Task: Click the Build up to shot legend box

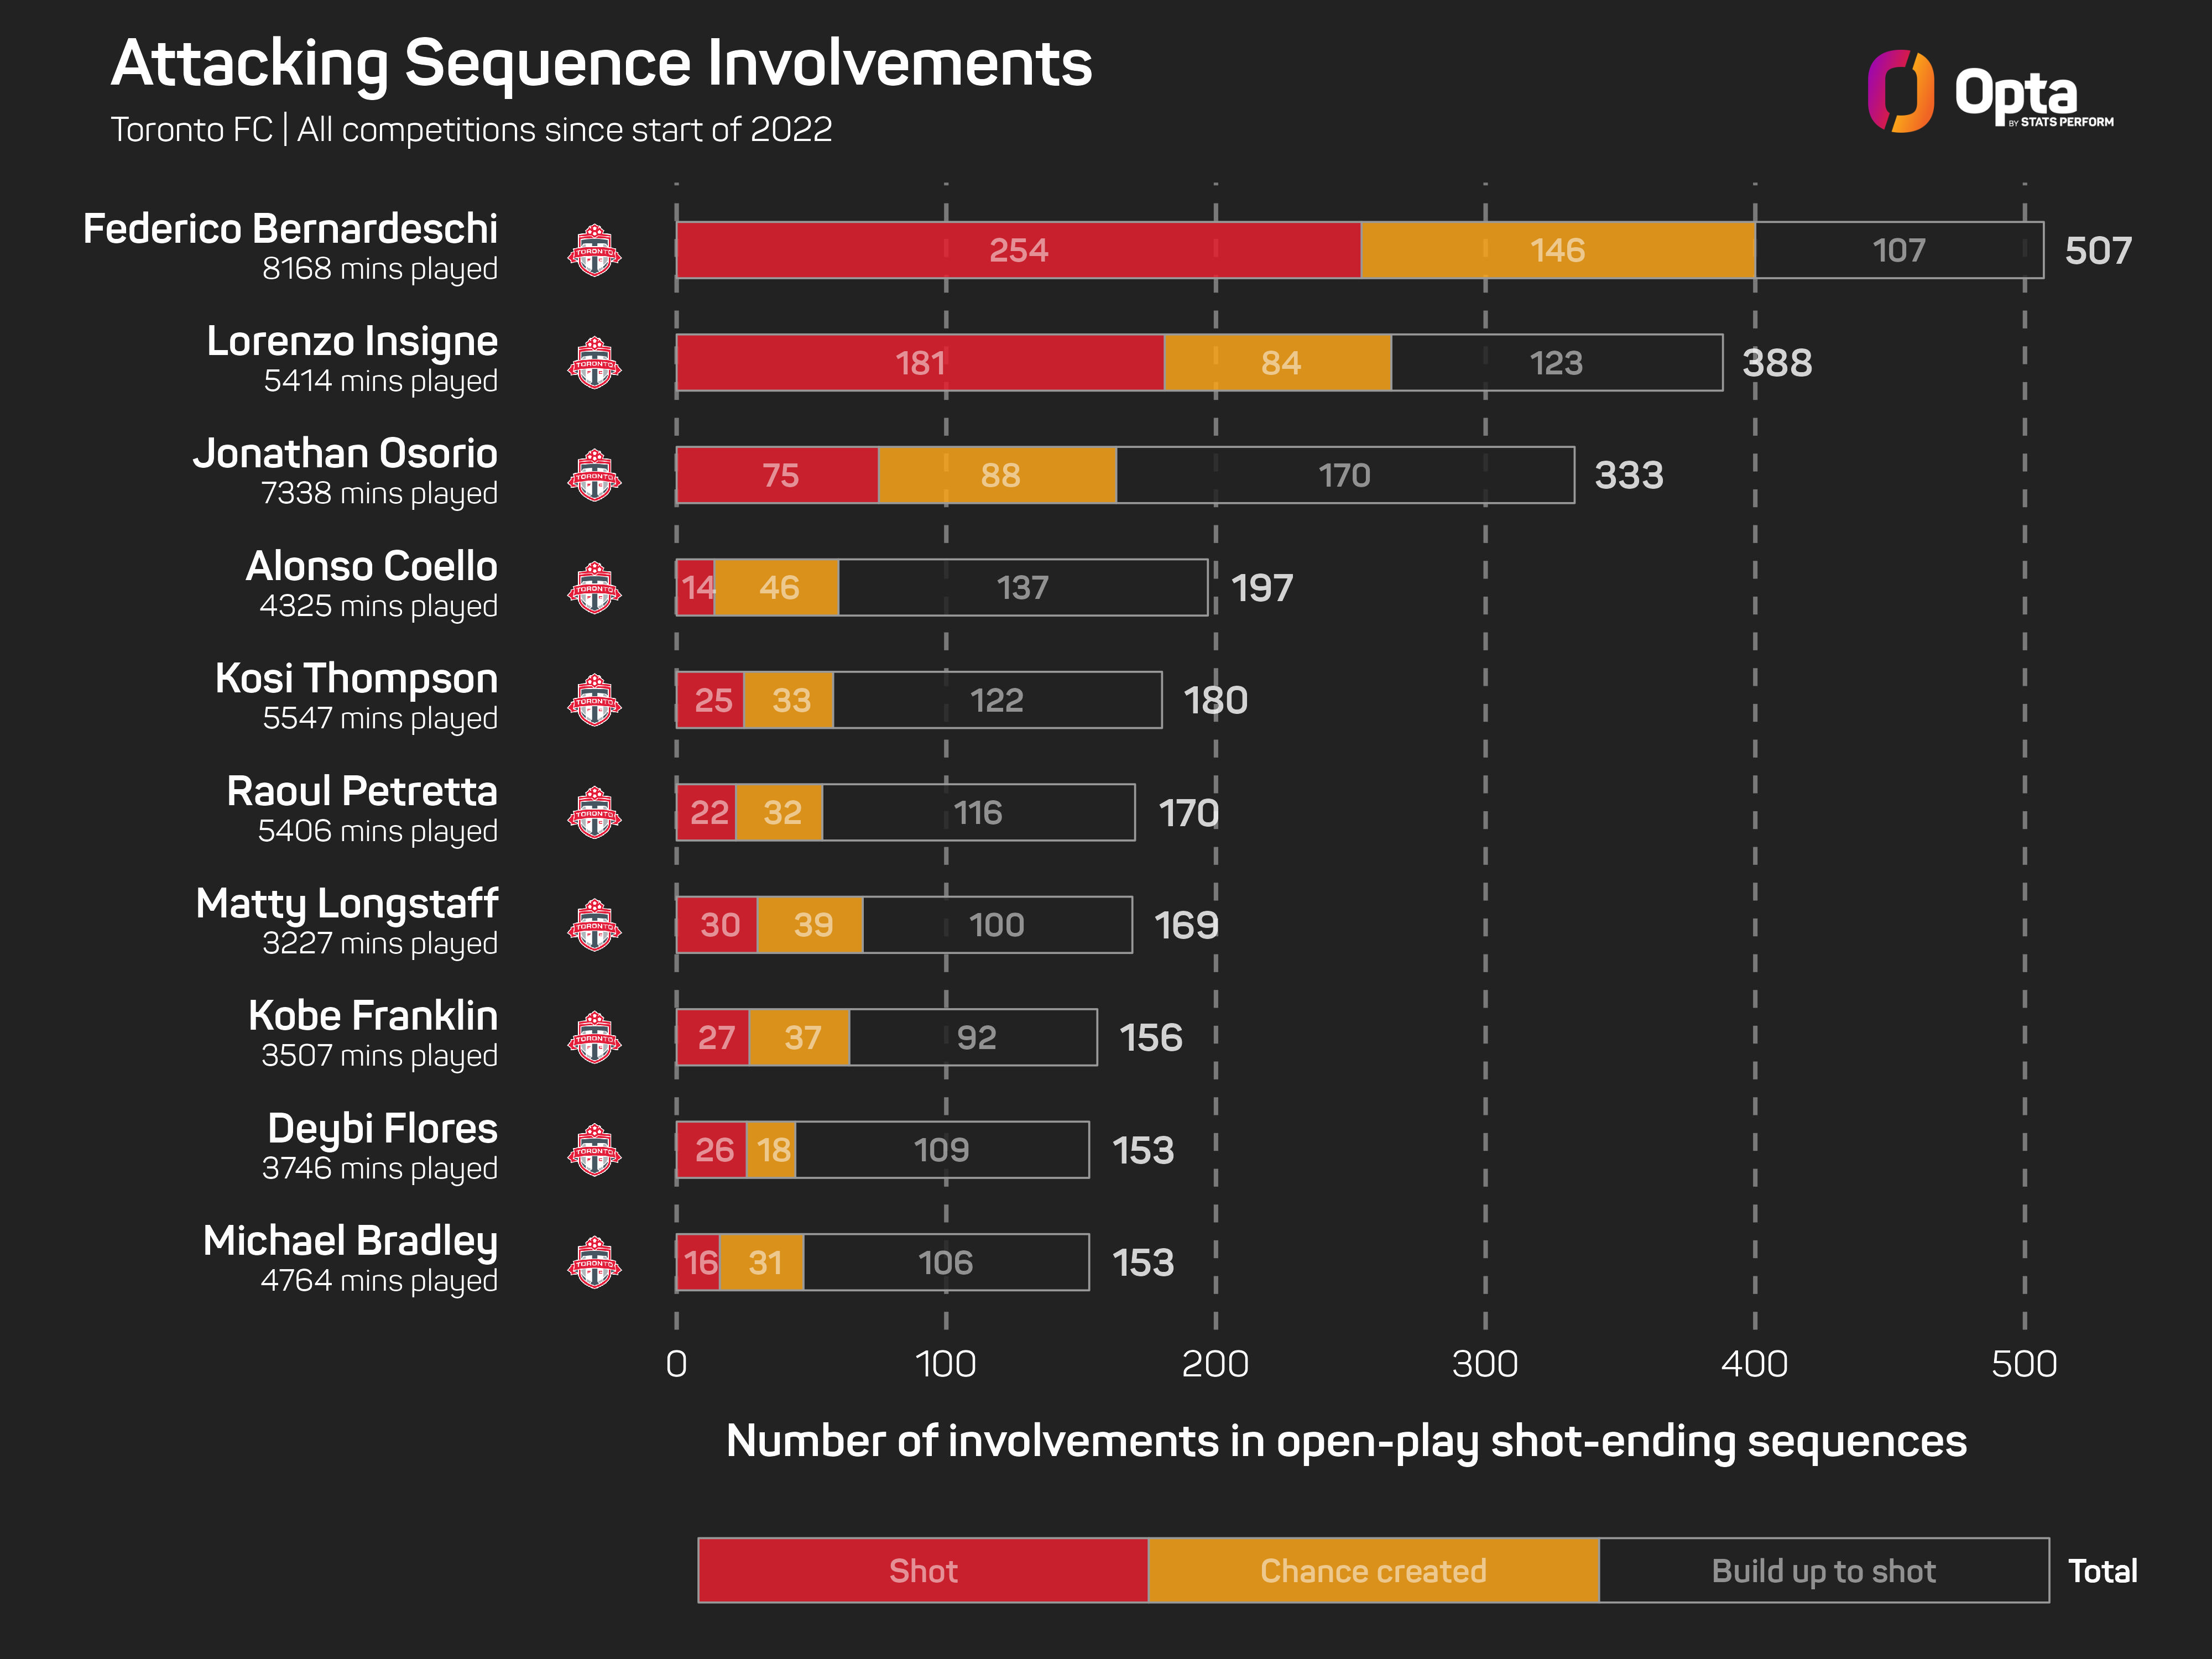Action: 1823,1570
